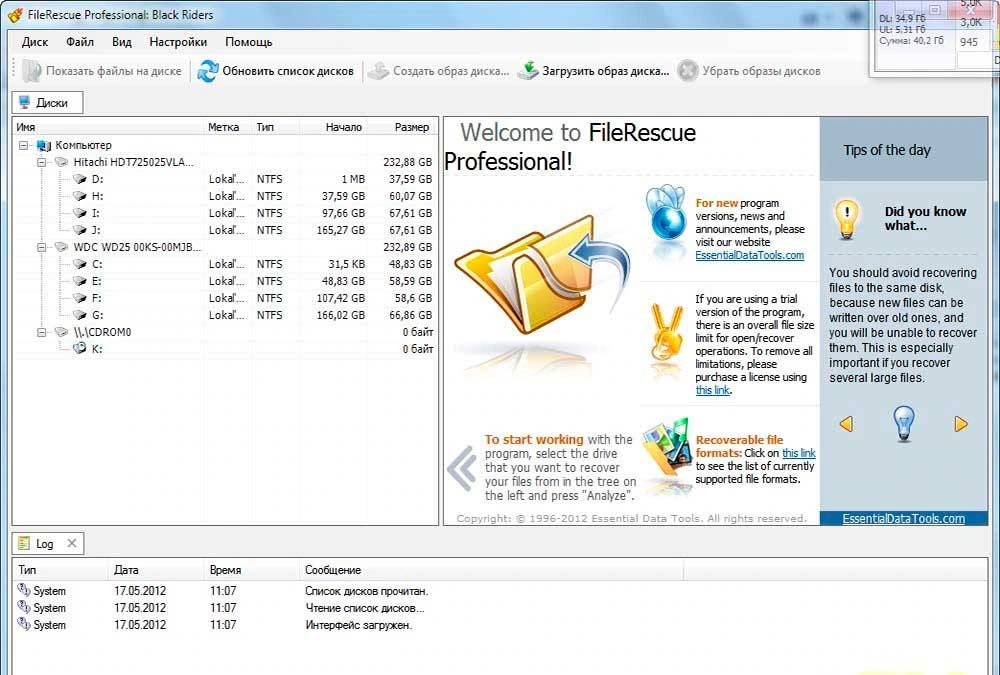Click 'this link' to purchase license

point(712,390)
